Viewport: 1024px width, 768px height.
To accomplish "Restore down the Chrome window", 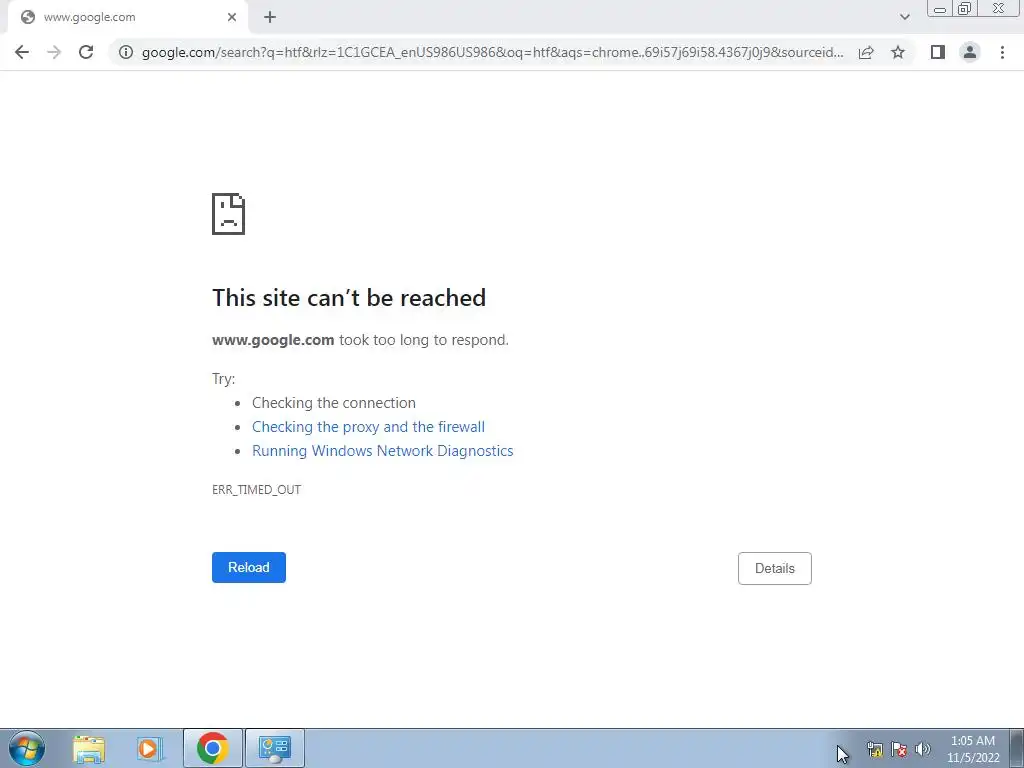I will click(x=965, y=9).
